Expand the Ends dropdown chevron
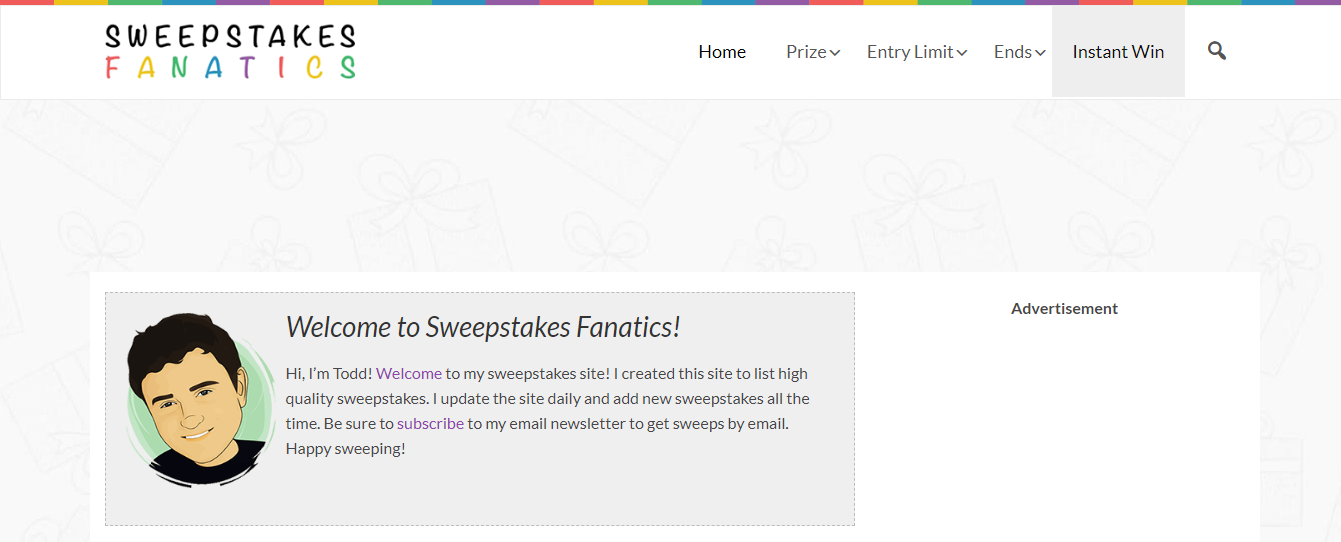 coord(1040,53)
